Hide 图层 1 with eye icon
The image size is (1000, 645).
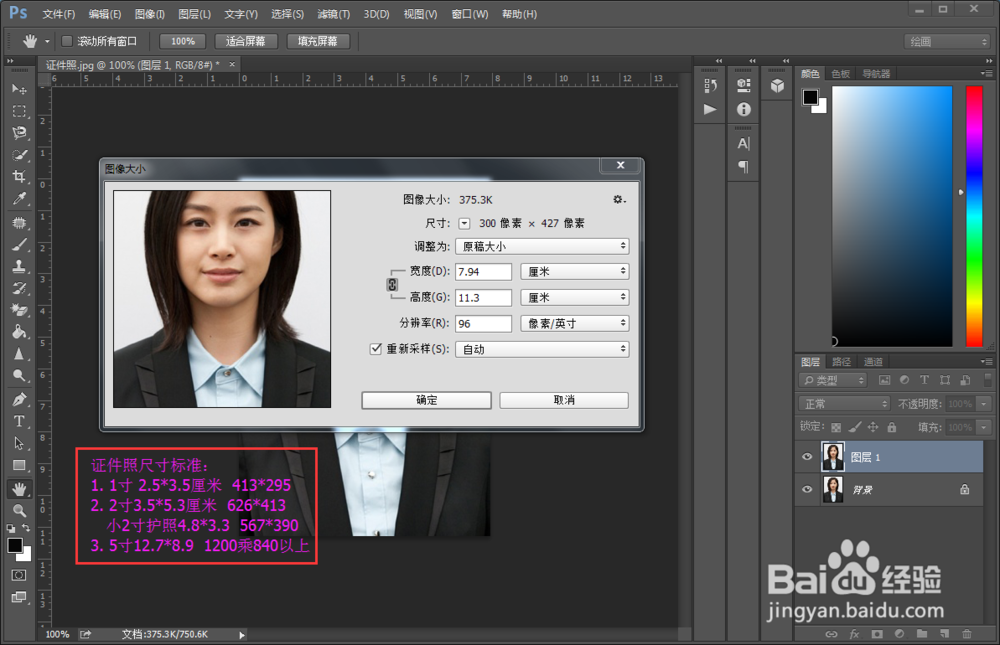[807, 457]
